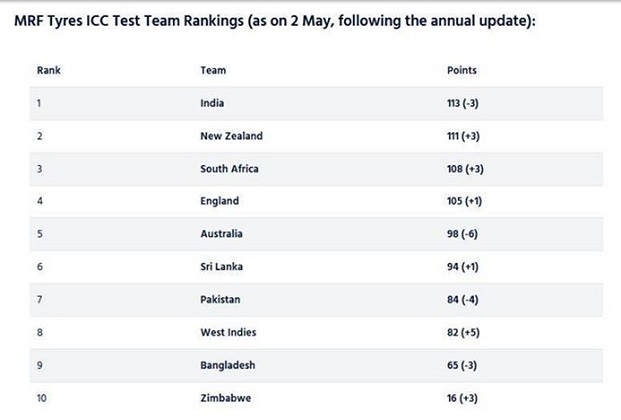Select the England team name
621x420 pixels.
point(219,201)
